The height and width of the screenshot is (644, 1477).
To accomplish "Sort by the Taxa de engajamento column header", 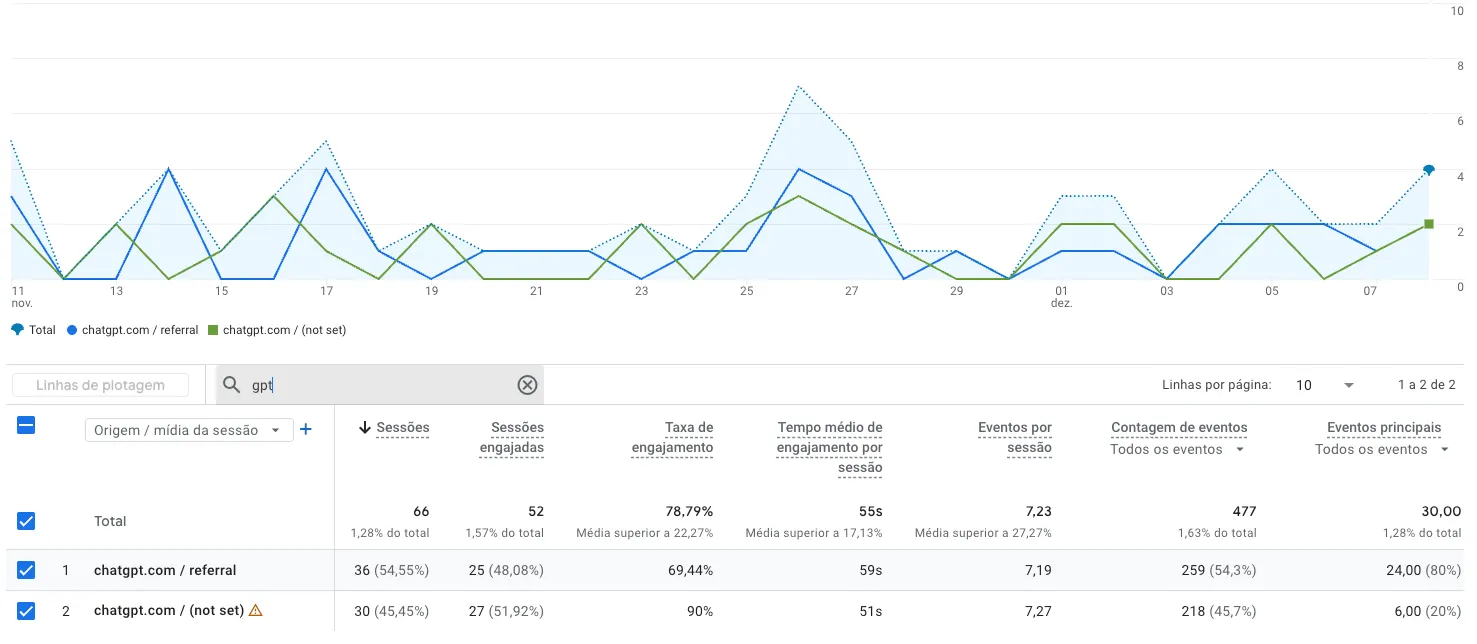I will point(673,438).
